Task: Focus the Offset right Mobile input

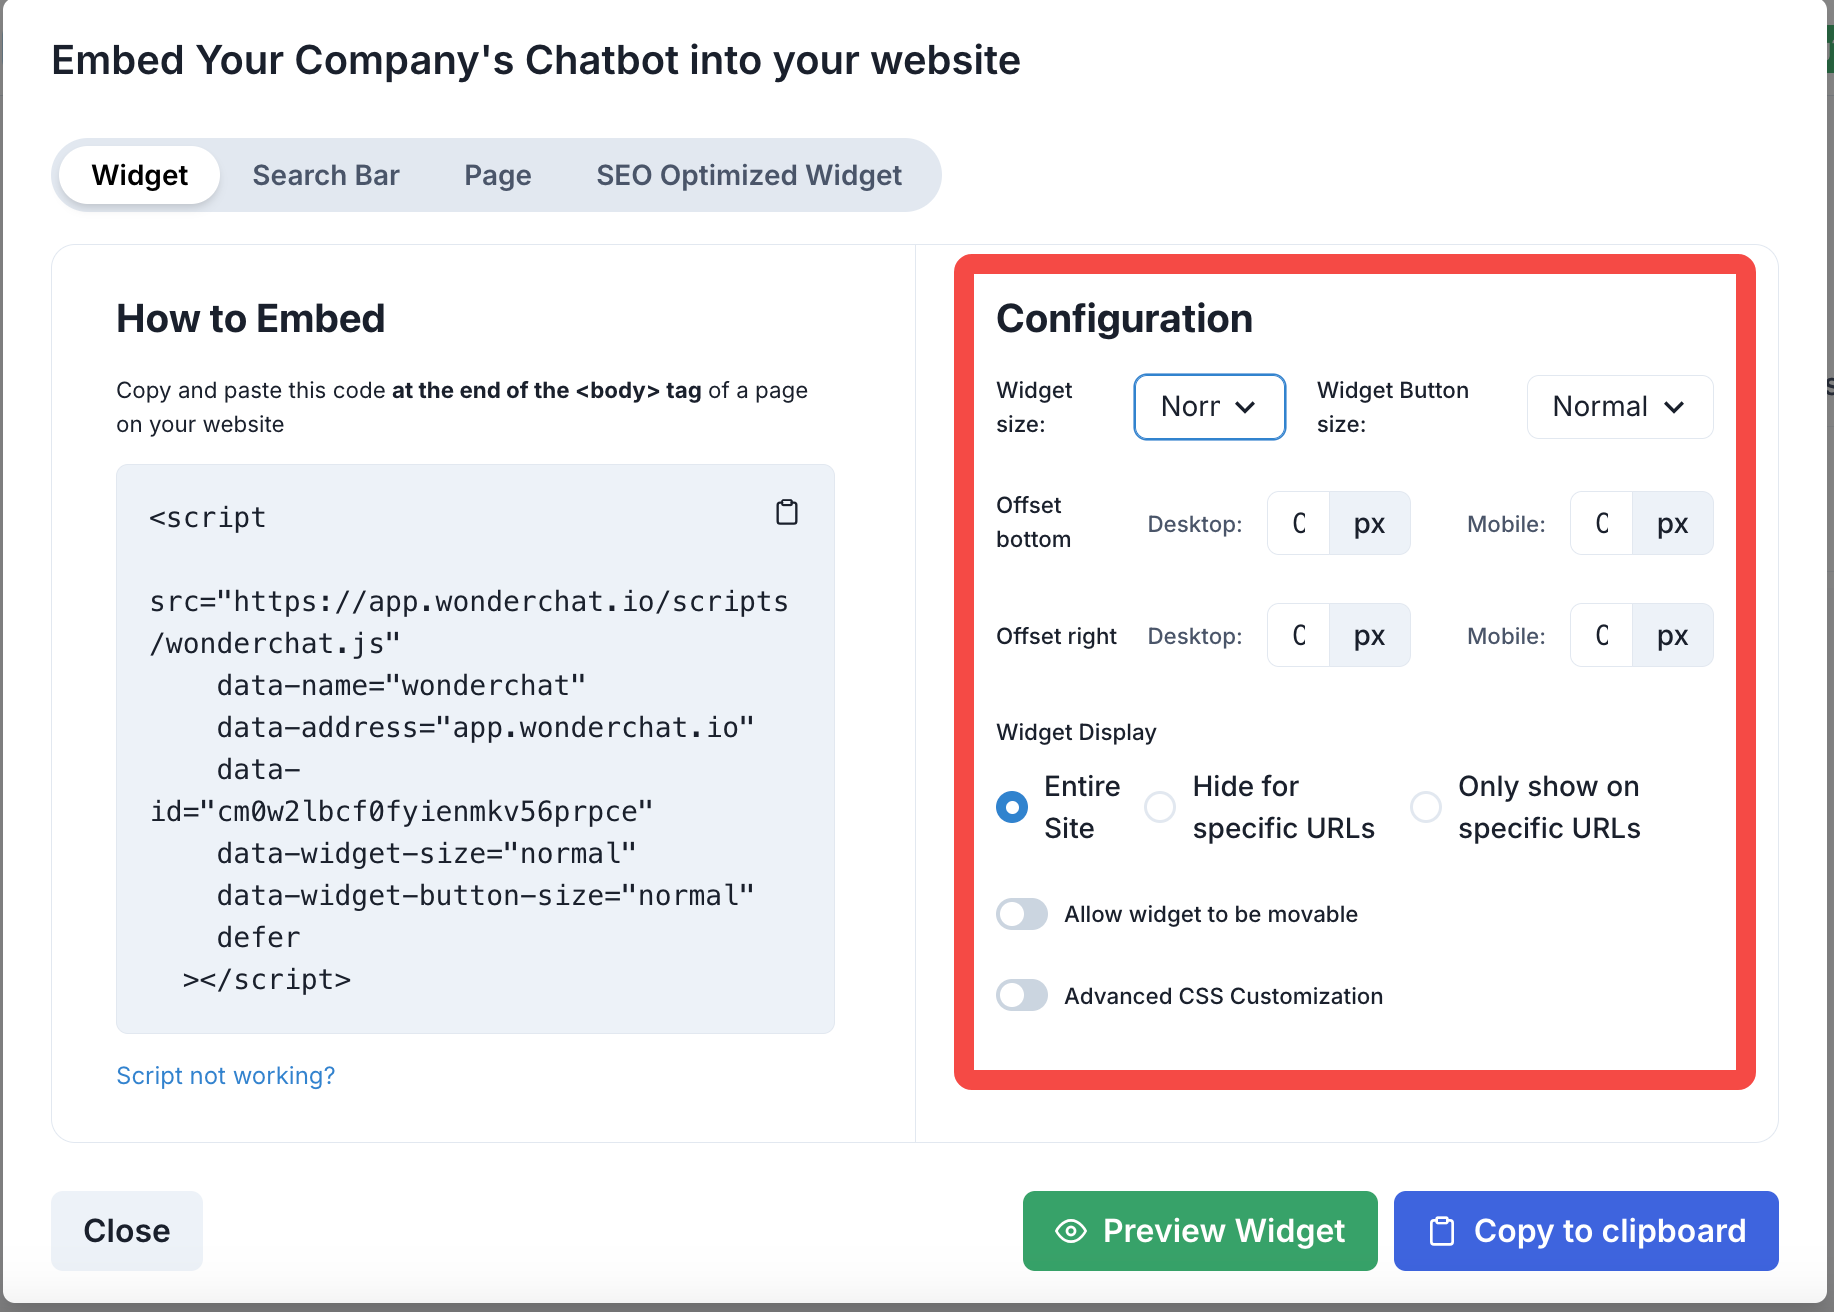Action: [1602, 635]
